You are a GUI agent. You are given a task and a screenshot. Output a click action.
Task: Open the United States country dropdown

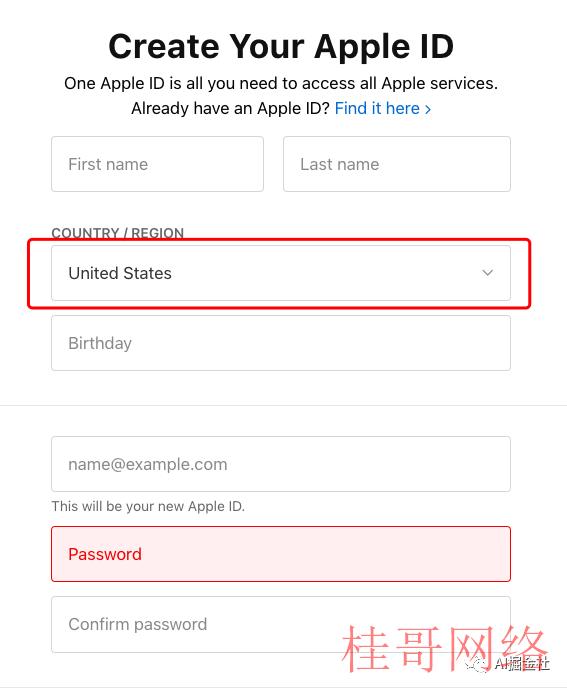tap(281, 273)
